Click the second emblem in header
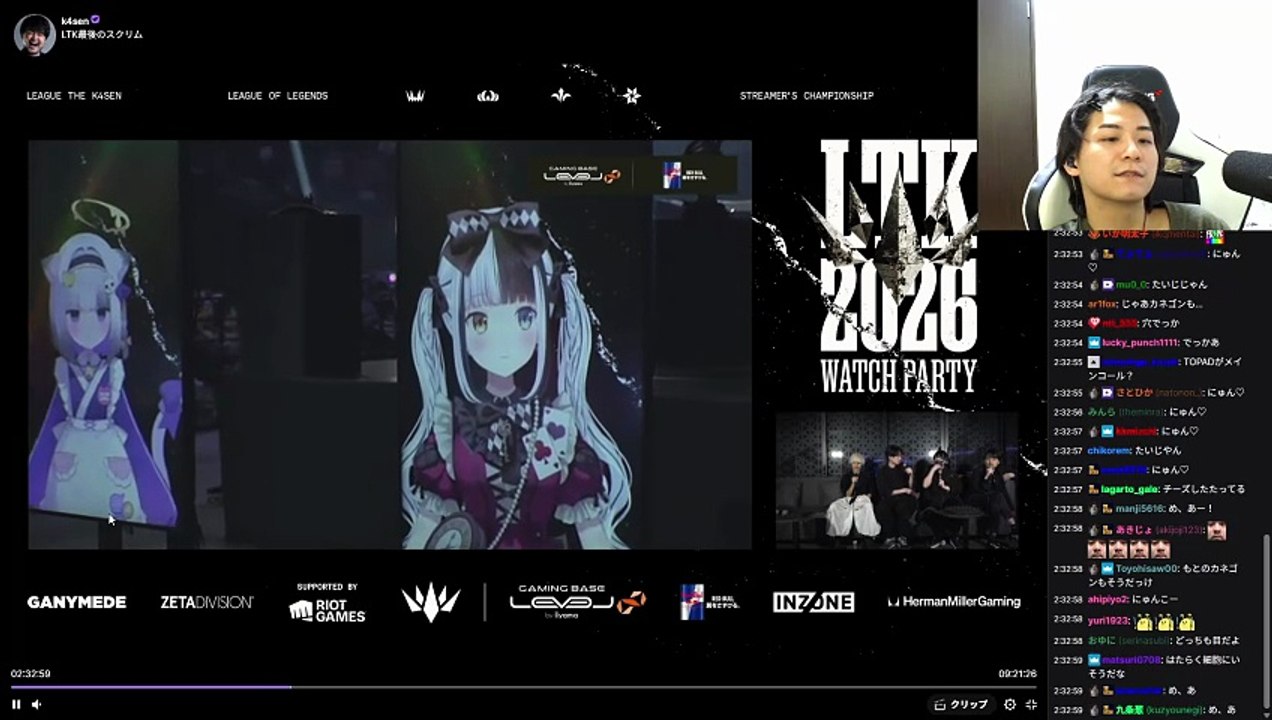 tap(488, 96)
